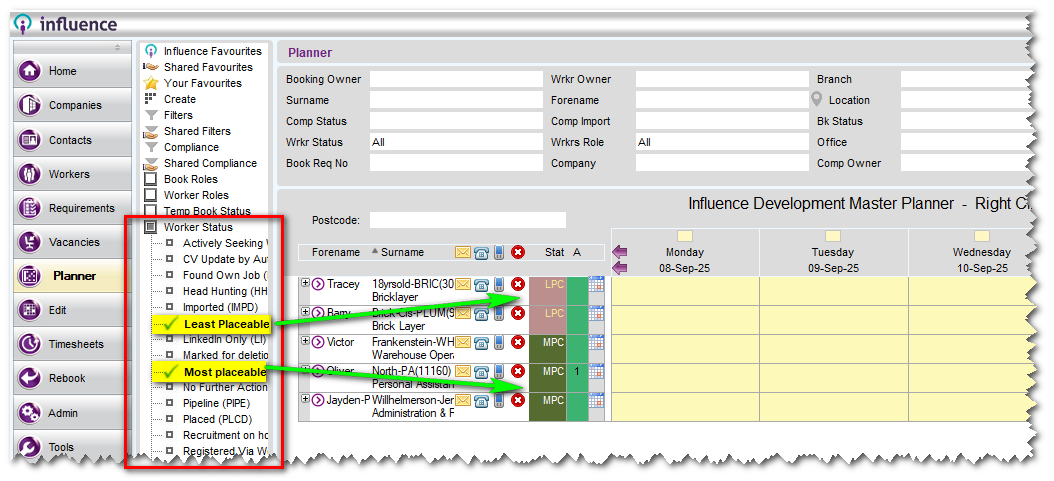Click the red X icon on Tracey's row
Screen dimensions: 1054x481
coord(518,284)
